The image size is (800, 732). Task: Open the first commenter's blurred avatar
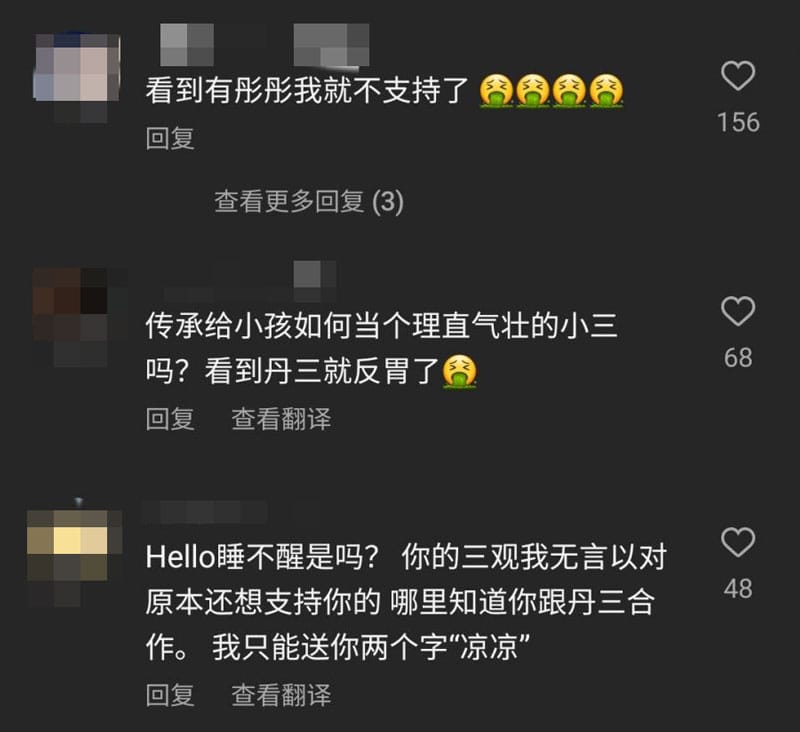pyautogui.click(x=77, y=77)
